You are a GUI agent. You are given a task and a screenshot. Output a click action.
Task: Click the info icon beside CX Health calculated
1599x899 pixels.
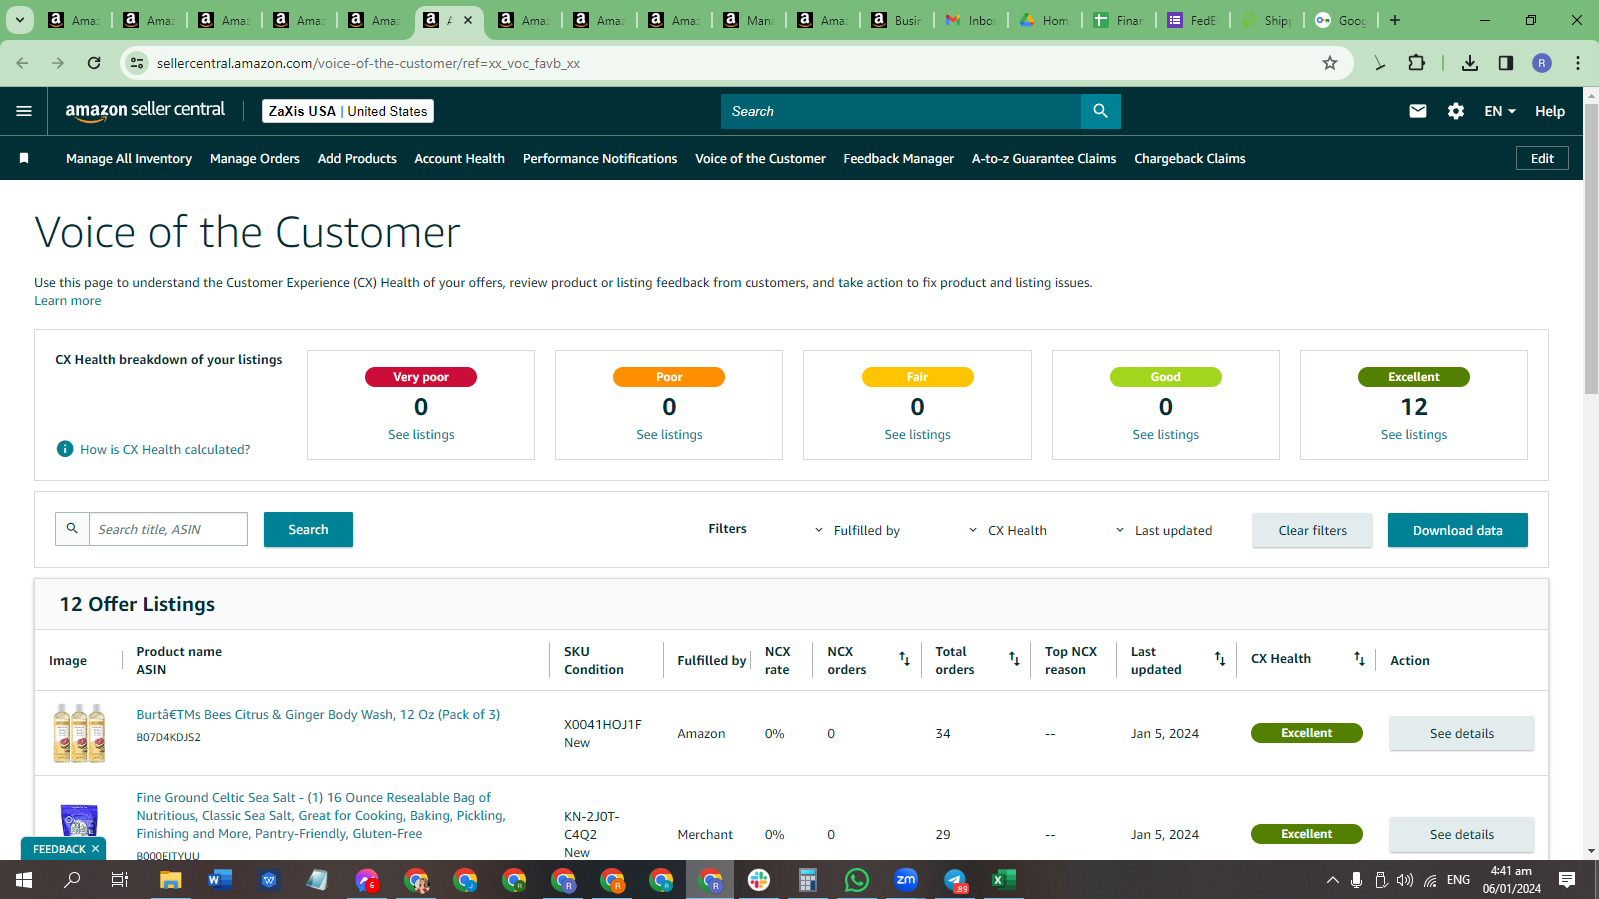[x=65, y=449]
